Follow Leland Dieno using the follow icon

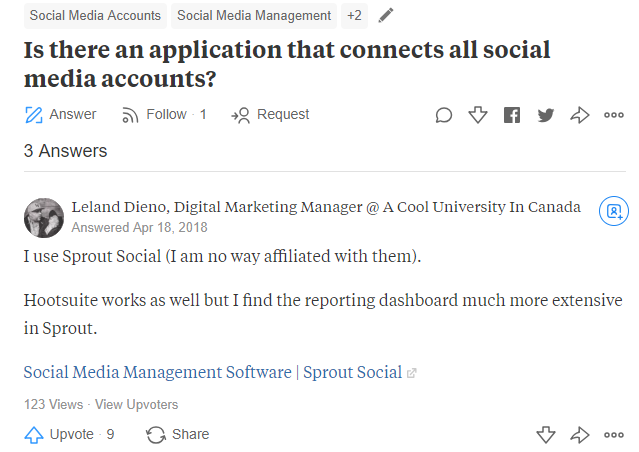coord(613,211)
